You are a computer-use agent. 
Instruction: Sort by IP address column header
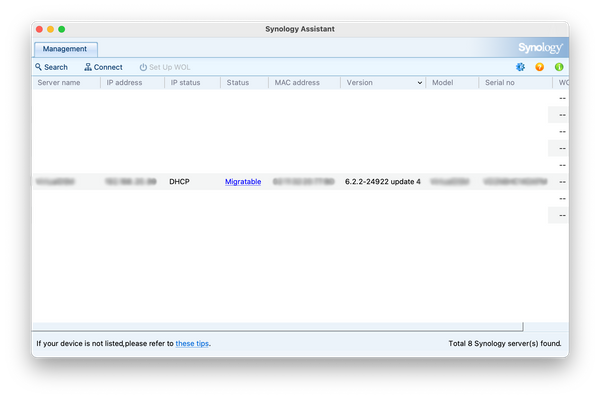coord(132,83)
